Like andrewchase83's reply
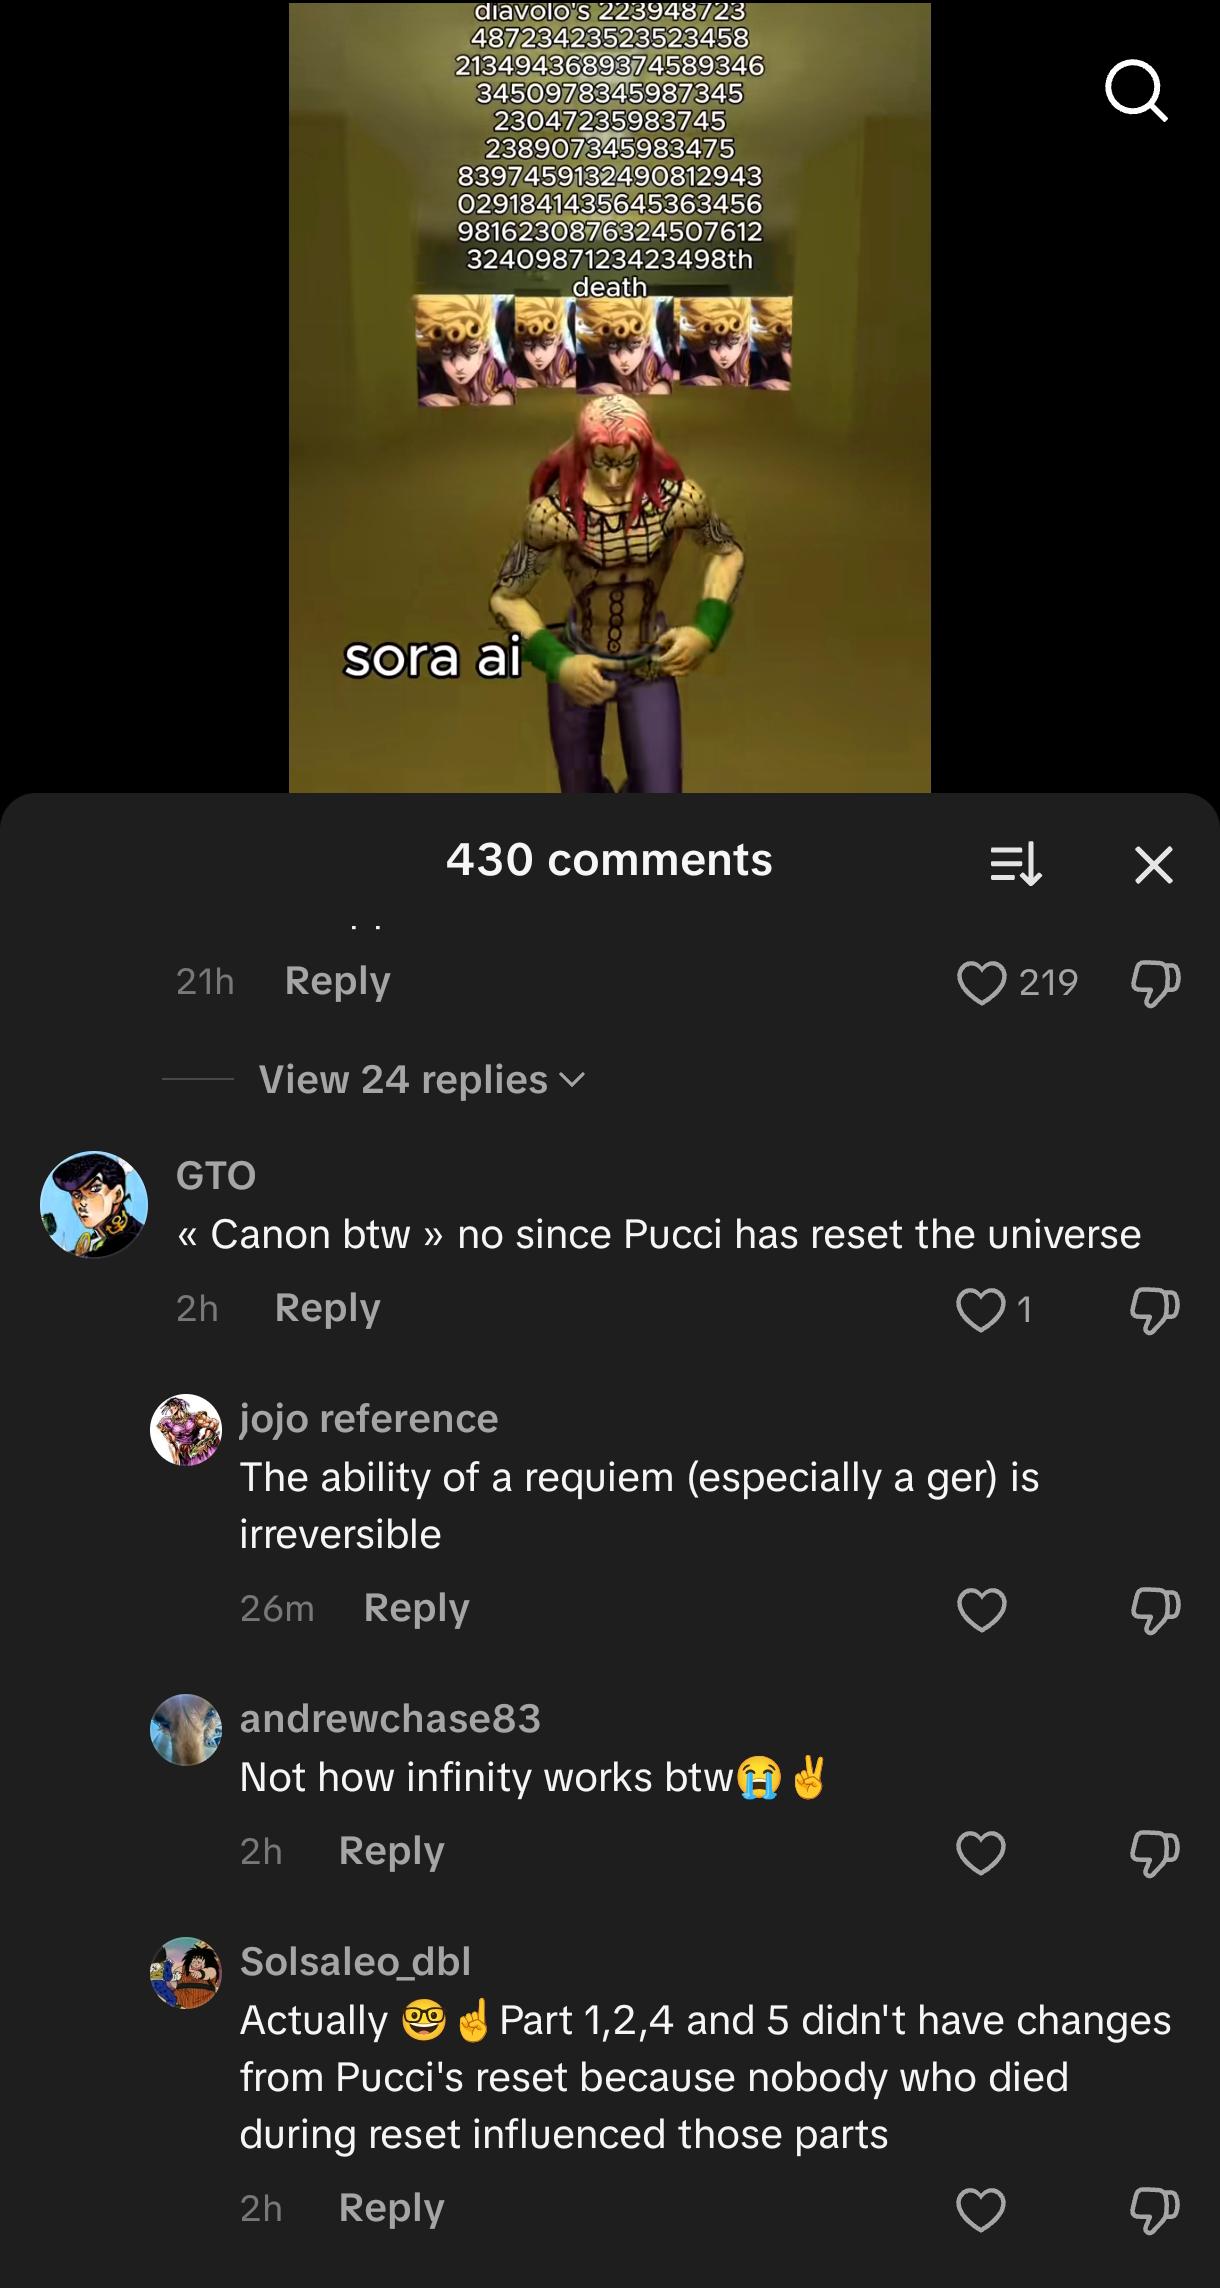 (981, 1852)
